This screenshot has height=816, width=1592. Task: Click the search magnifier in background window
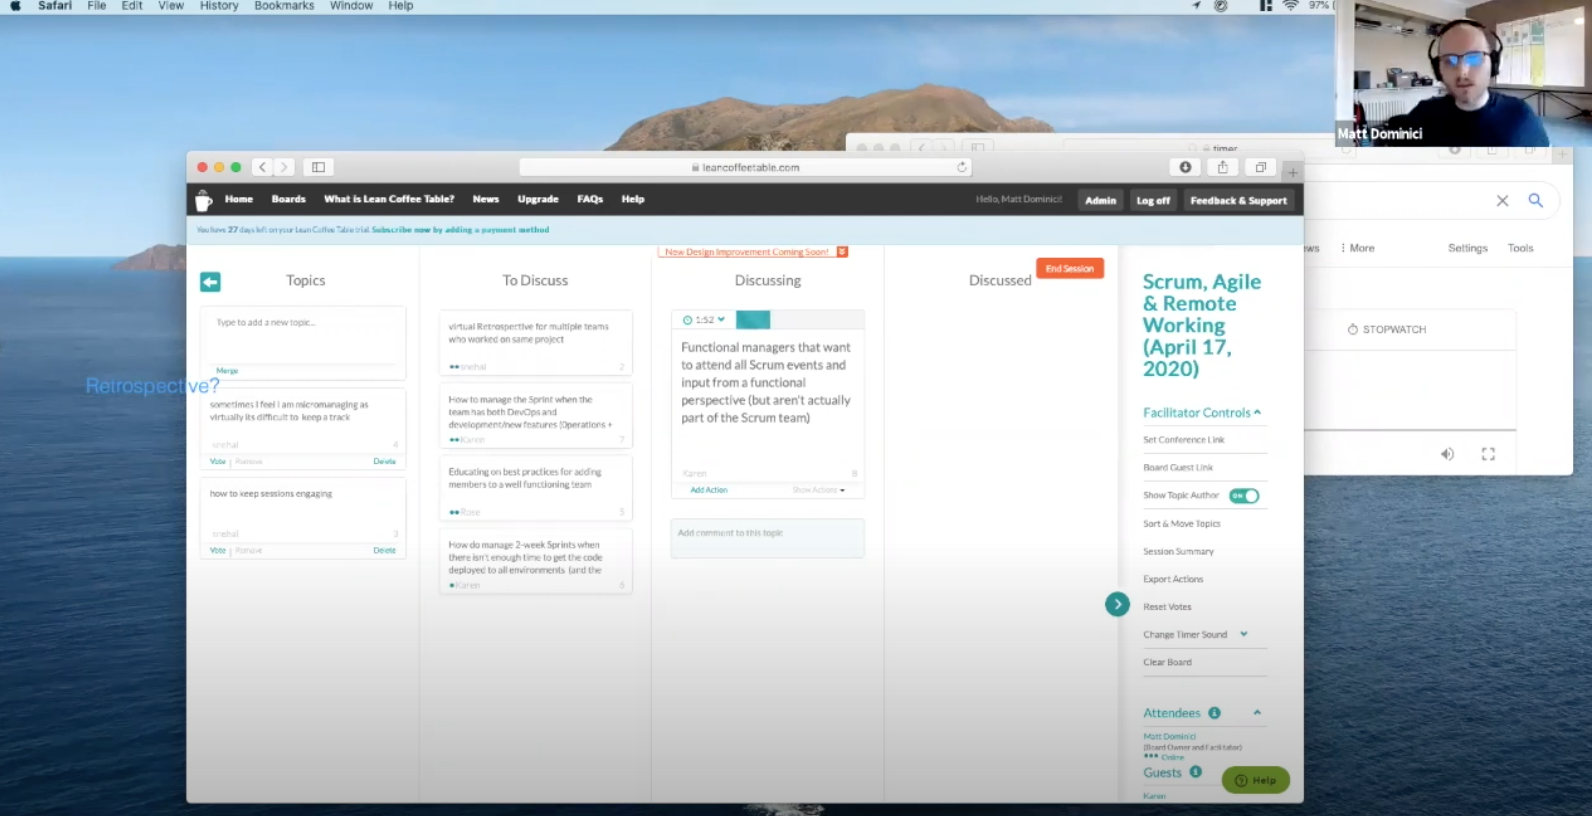click(x=1535, y=200)
